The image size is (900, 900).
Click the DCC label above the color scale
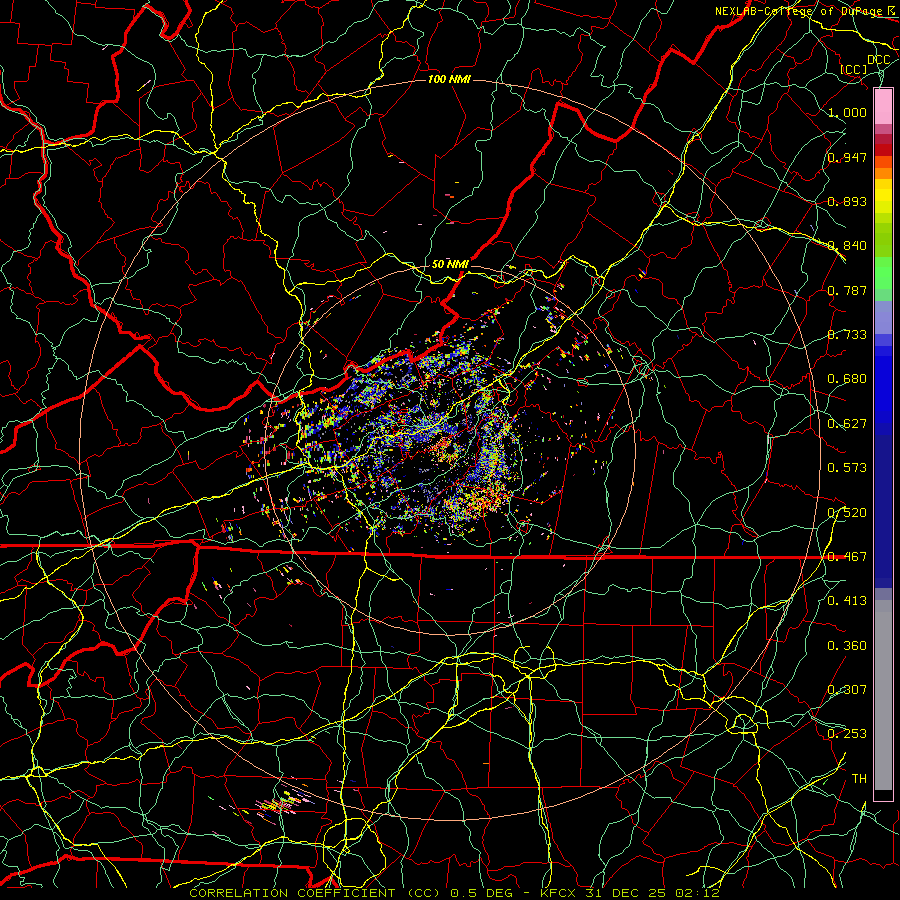[x=878, y=60]
